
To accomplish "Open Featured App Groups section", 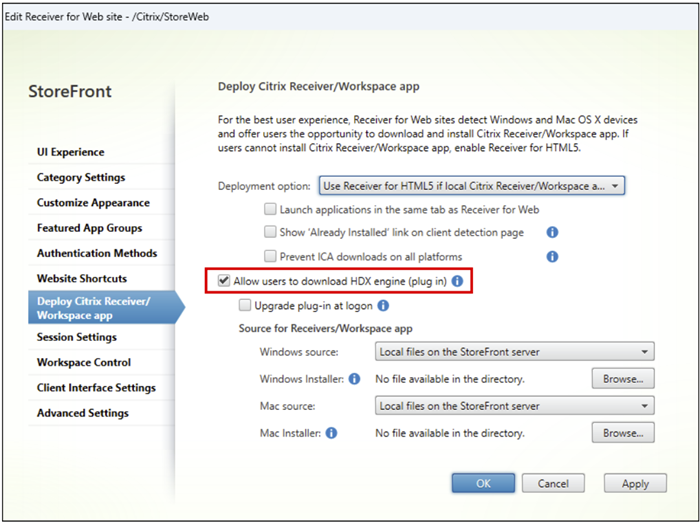I will click(89, 228).
